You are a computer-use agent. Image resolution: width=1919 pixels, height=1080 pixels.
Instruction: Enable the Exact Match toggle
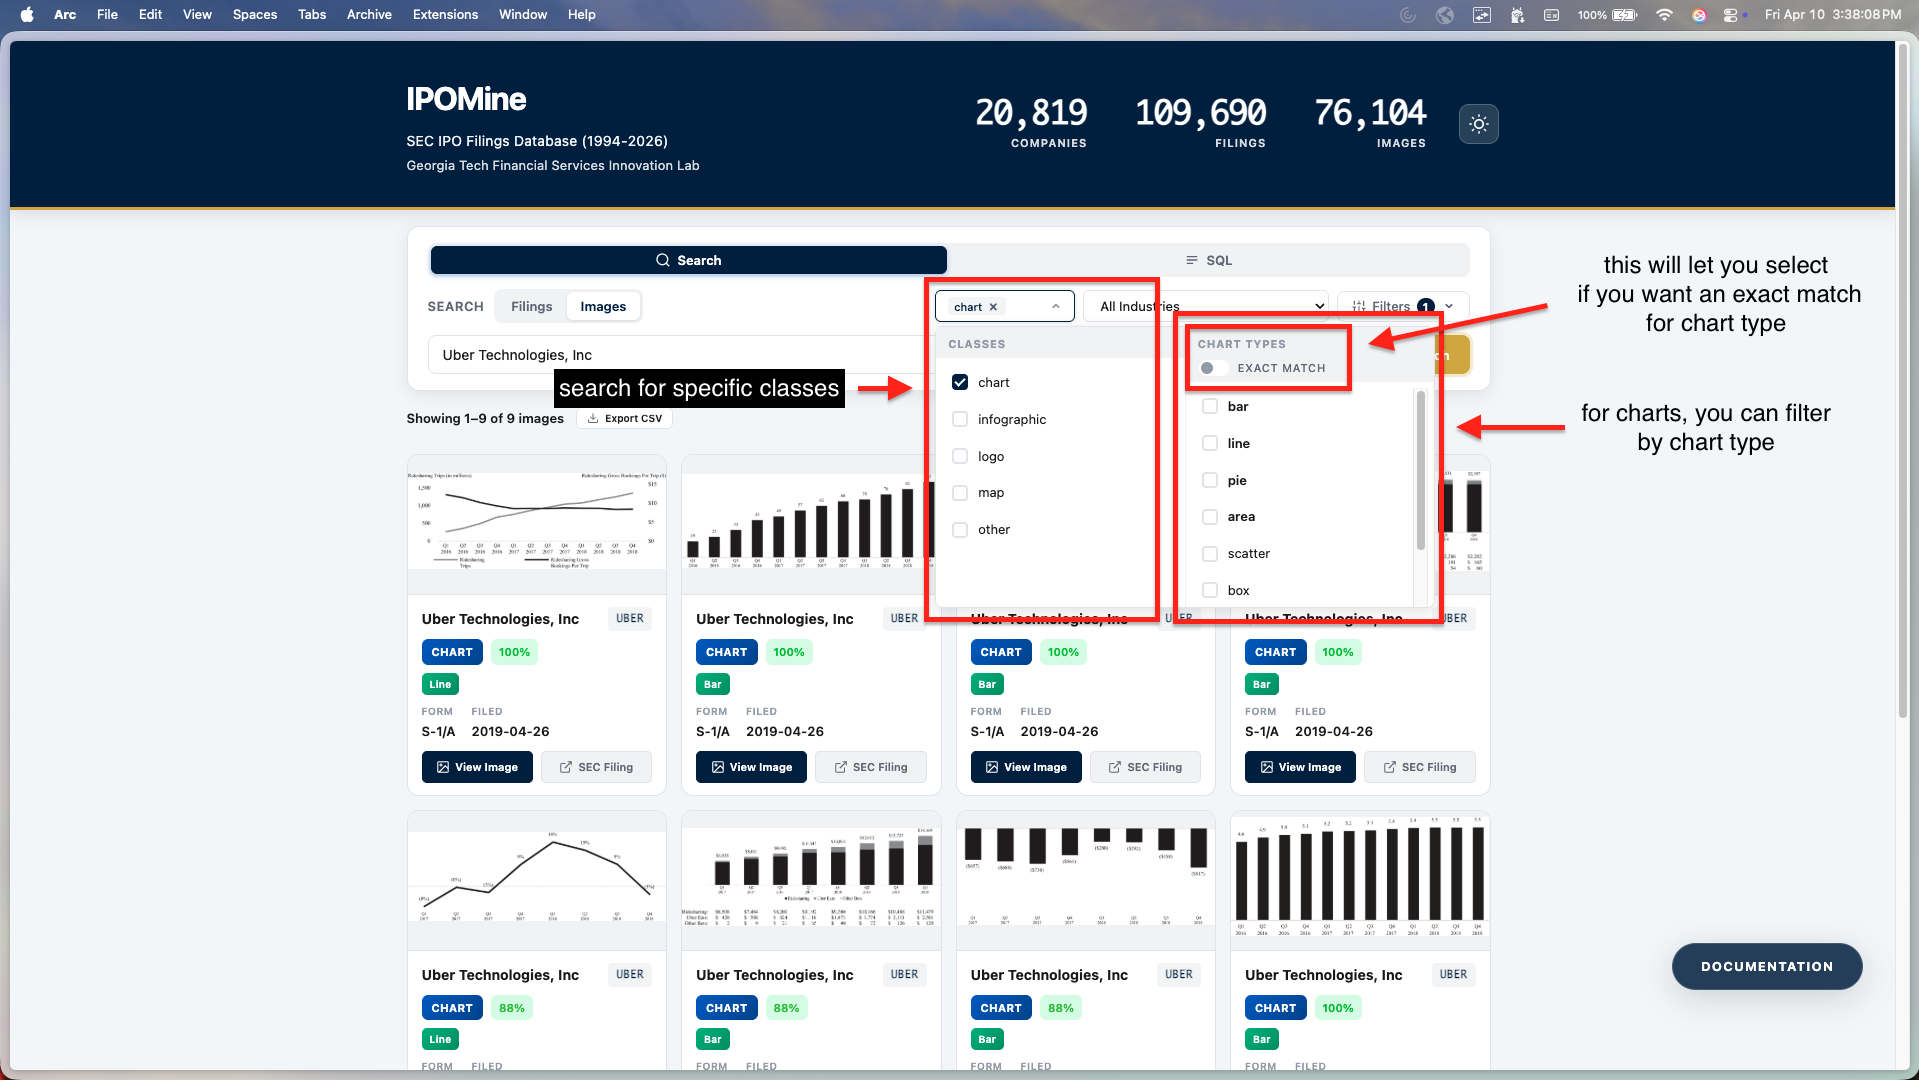[x=1212, y=368]
